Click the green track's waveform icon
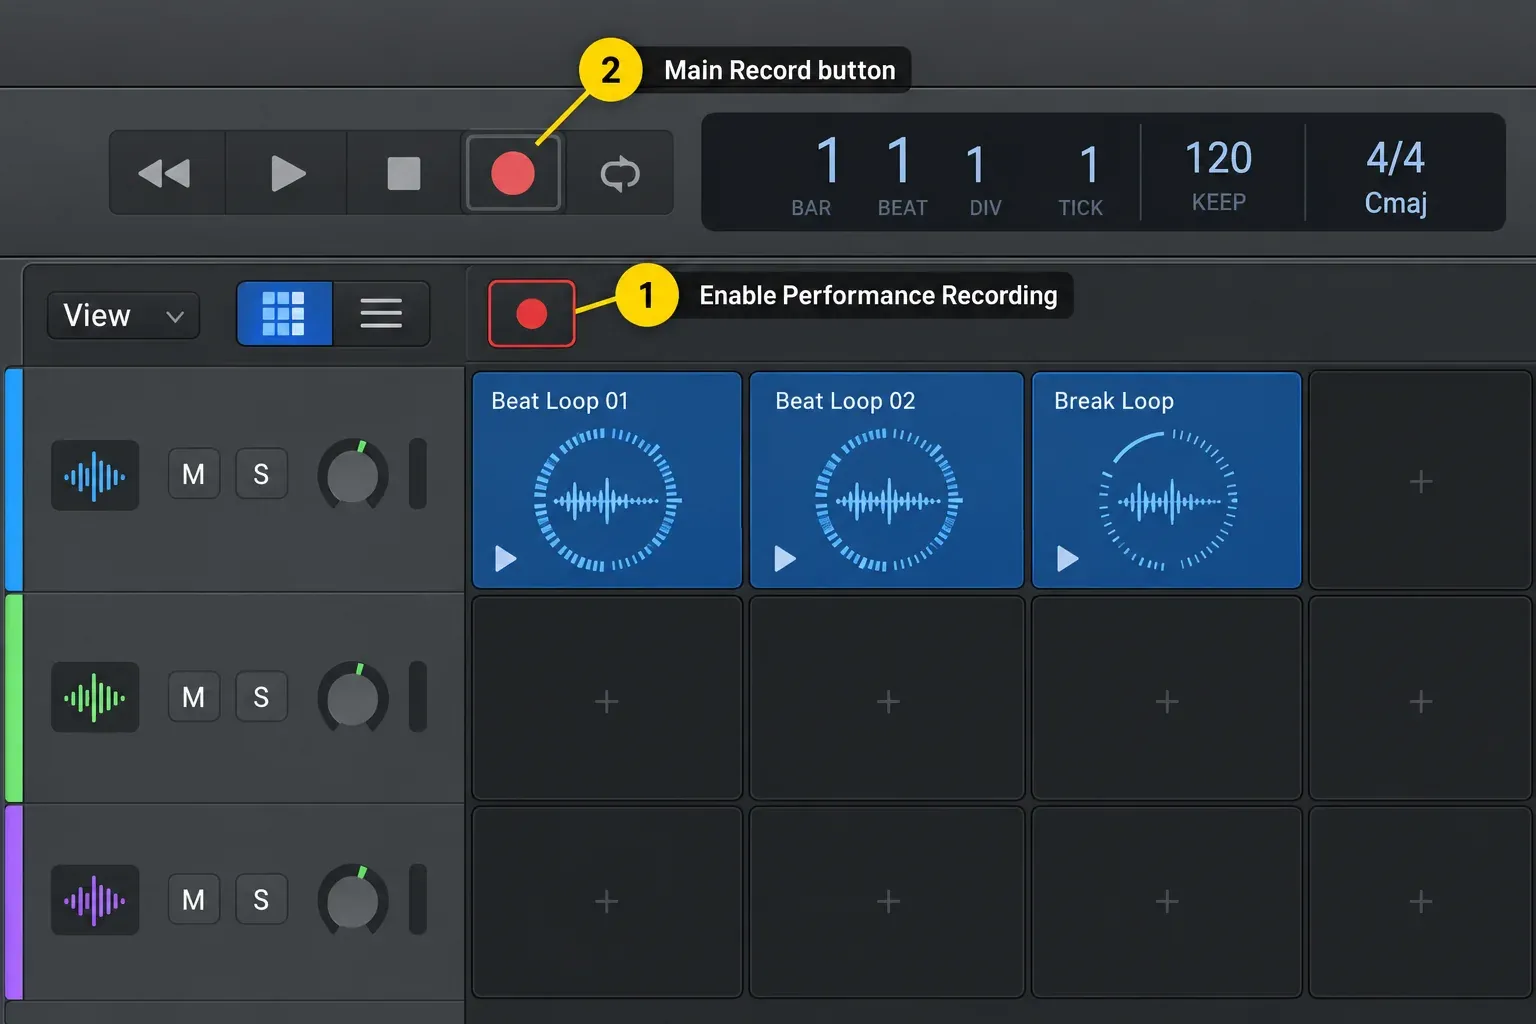This screenshot has height=1024, width=1536. 95,697
